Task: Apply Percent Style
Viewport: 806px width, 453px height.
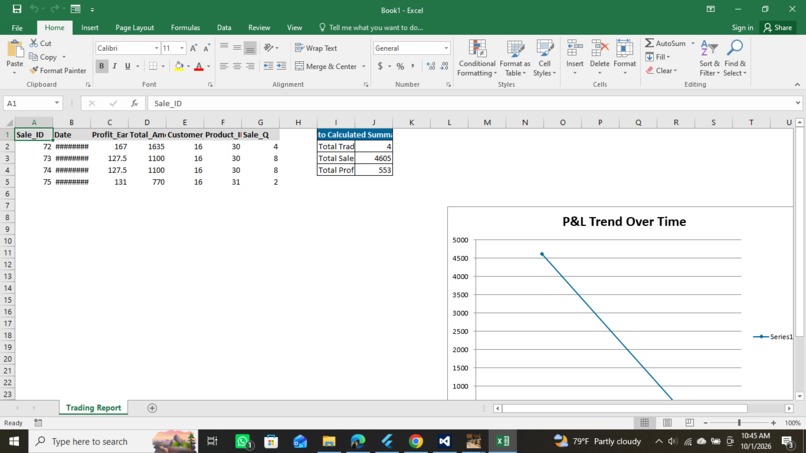Action: click(x=400, y=66)
